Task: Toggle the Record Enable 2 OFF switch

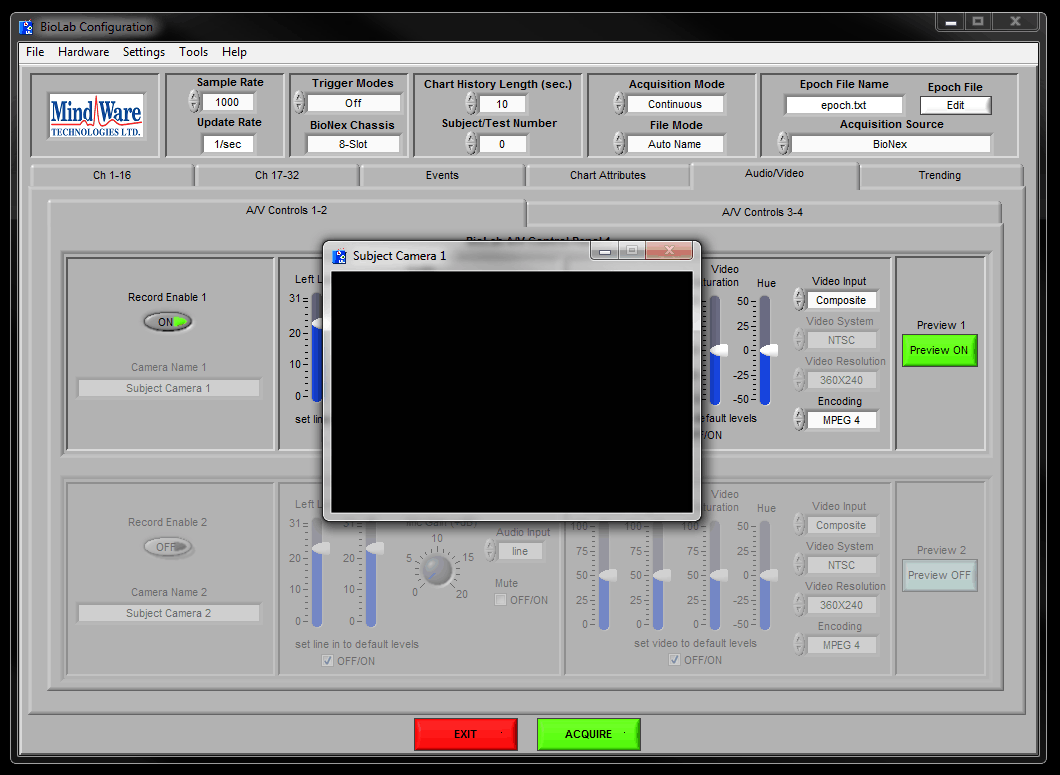Action: [x=168, y=547]
